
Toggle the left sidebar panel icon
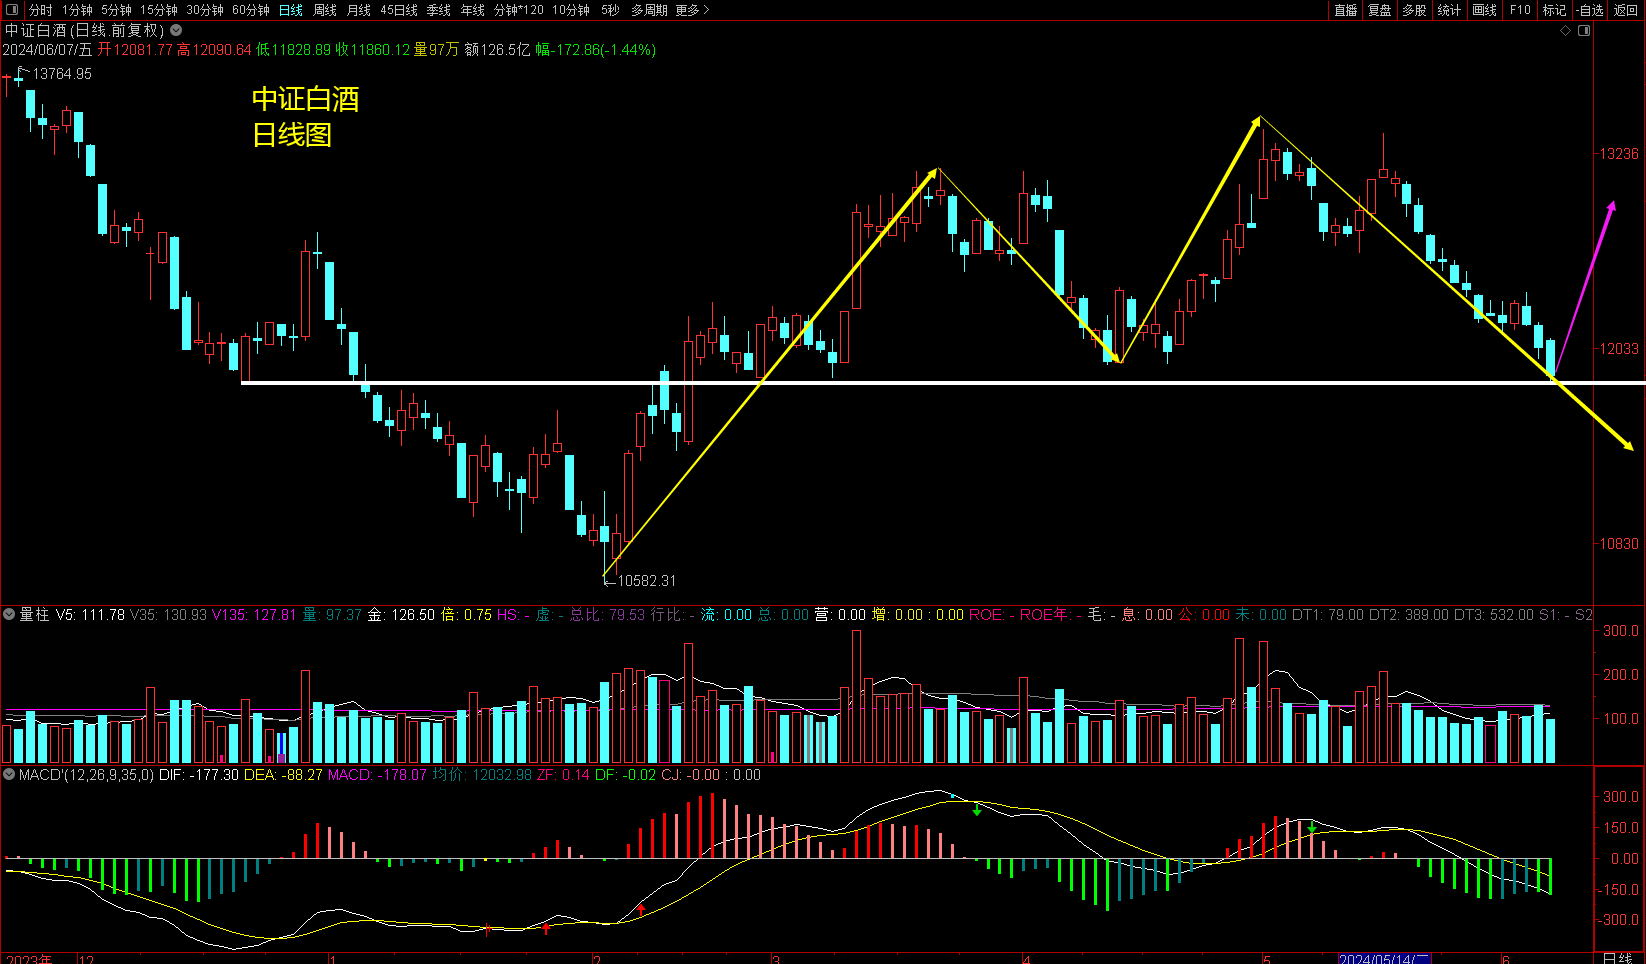(12, 10)
